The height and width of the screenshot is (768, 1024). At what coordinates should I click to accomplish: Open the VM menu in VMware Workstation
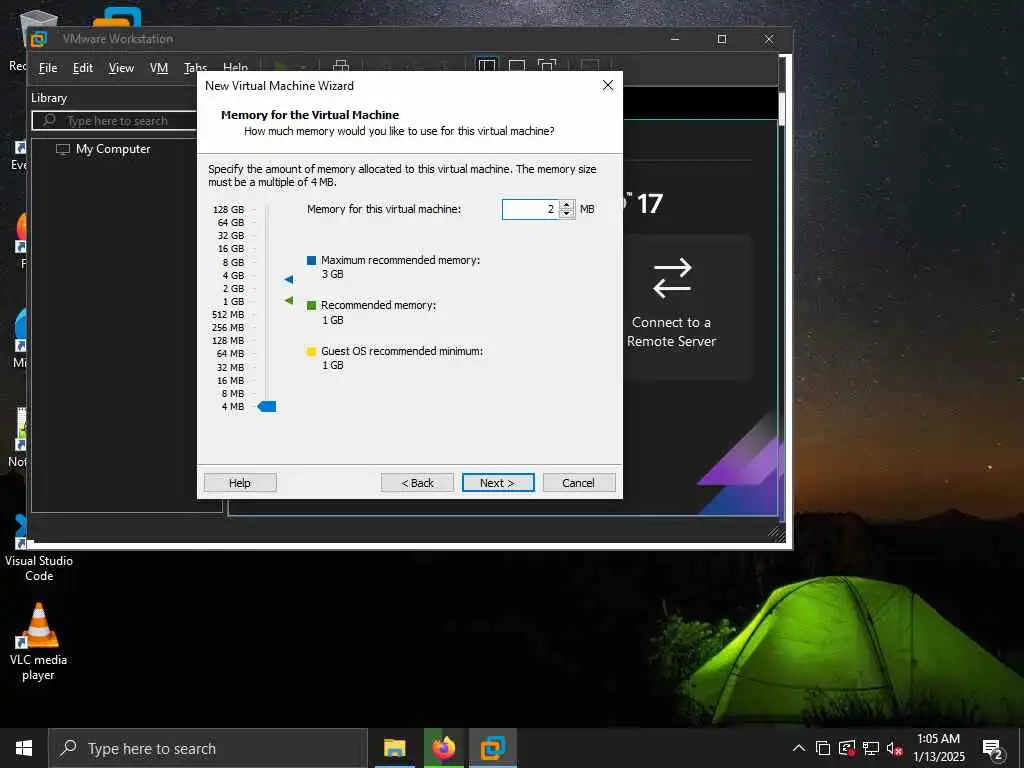click(159, 68)
